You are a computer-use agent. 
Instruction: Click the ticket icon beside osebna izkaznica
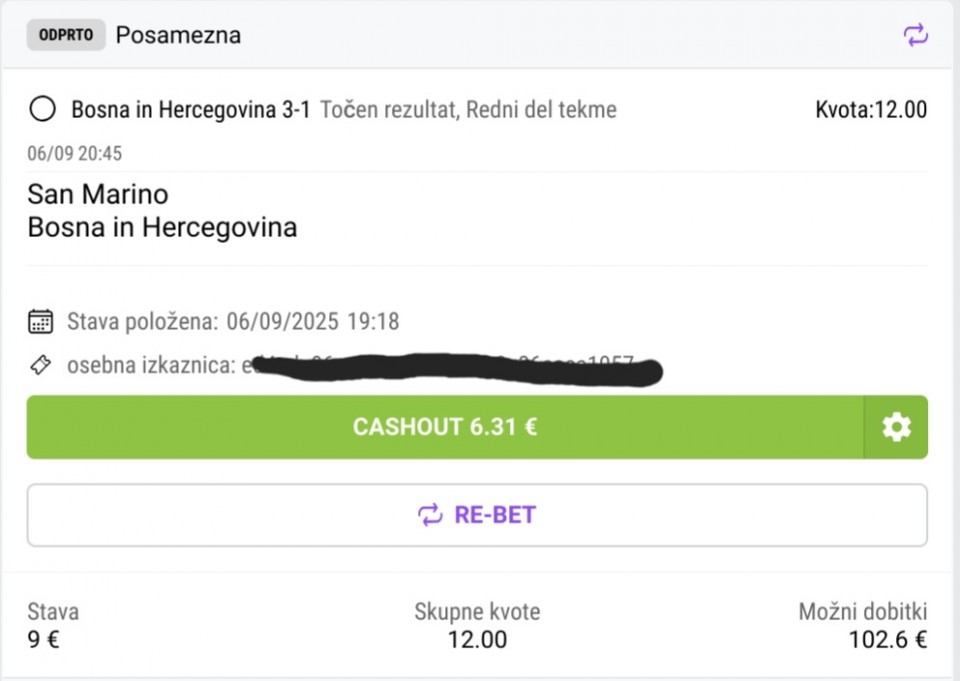click(x=40, y=365)
